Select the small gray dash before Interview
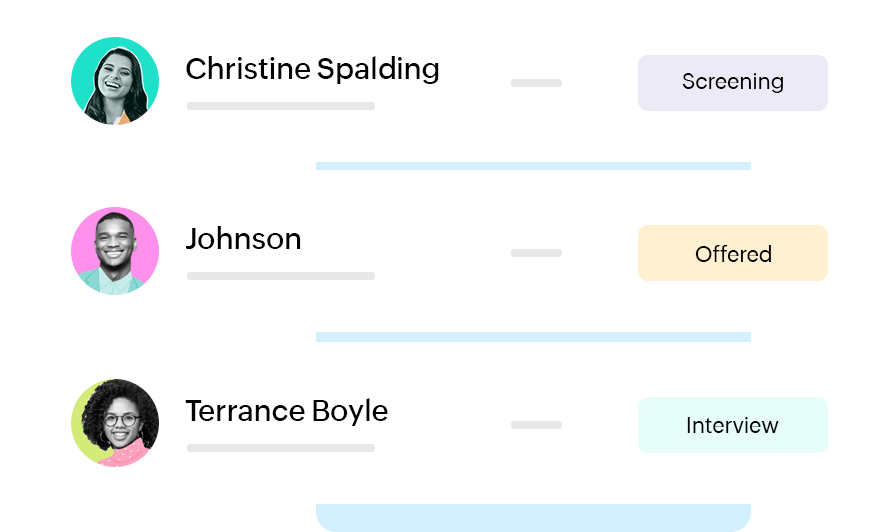Viewport: 894px width, 532px height. click(536, 425)
